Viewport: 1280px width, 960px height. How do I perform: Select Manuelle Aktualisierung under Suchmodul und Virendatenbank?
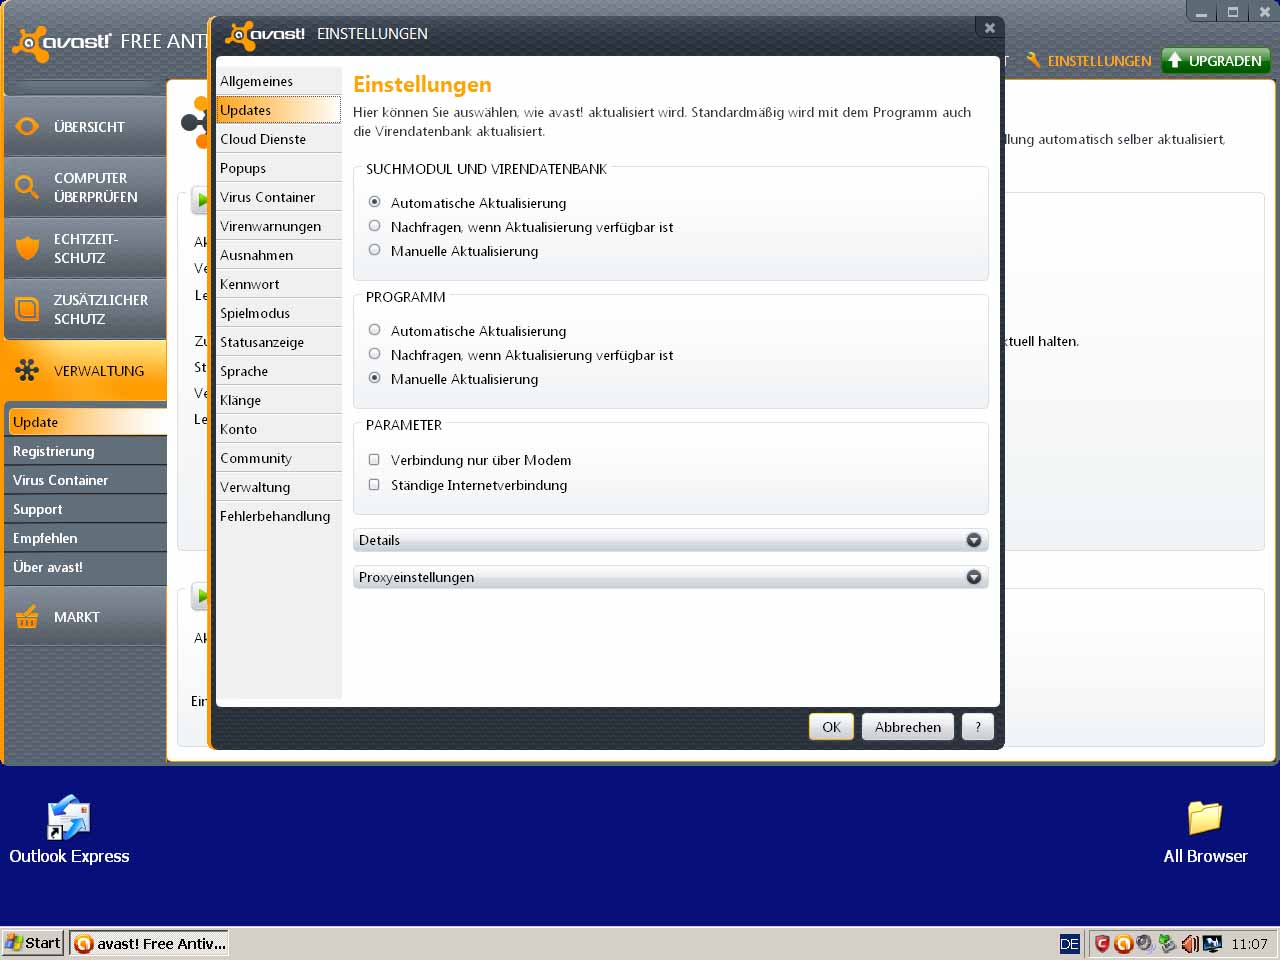[x=374, y=250]
